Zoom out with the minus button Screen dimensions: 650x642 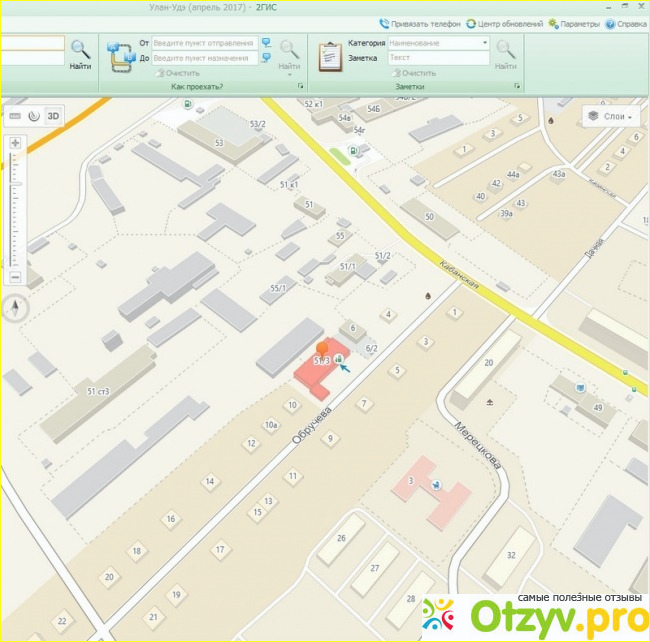(x=15, y=277)
